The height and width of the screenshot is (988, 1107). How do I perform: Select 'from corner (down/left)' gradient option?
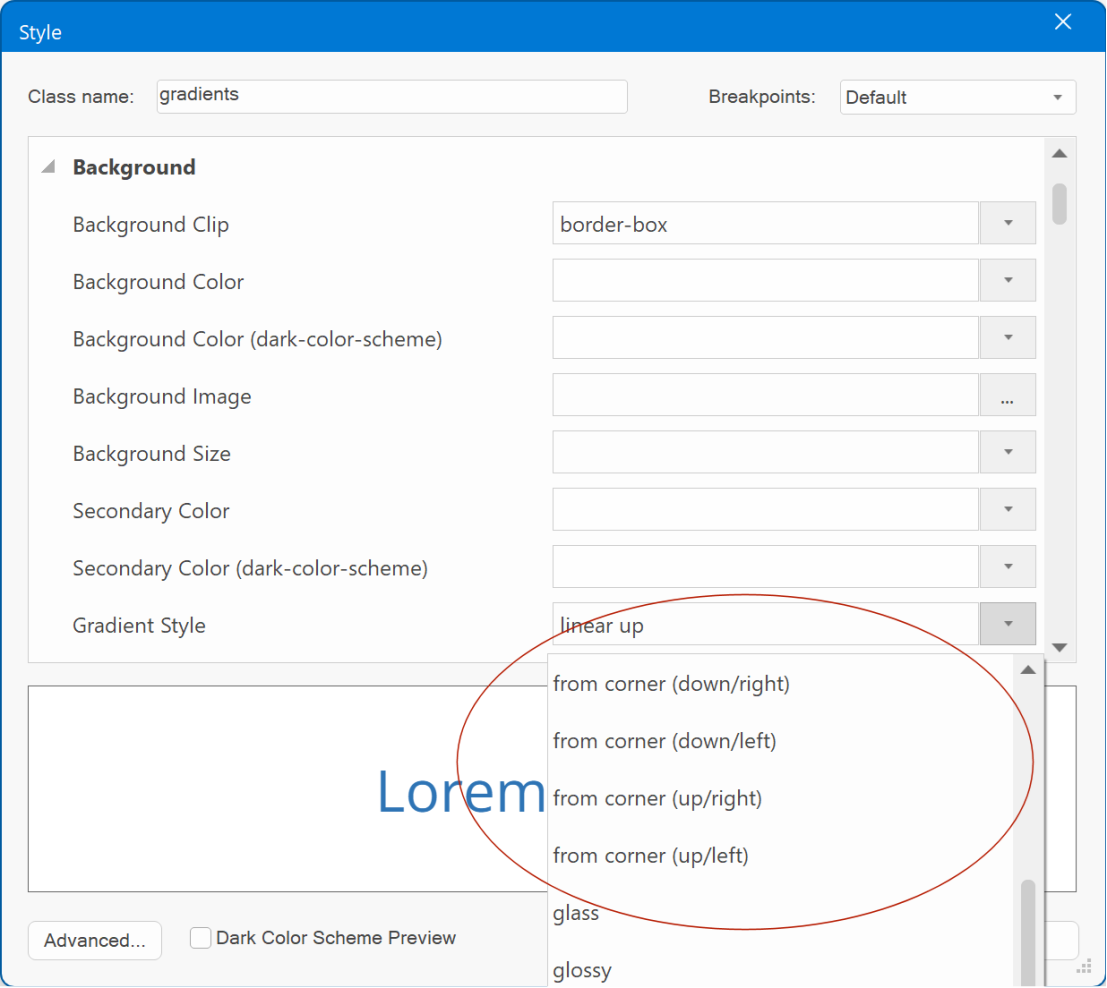coord(664,741)
